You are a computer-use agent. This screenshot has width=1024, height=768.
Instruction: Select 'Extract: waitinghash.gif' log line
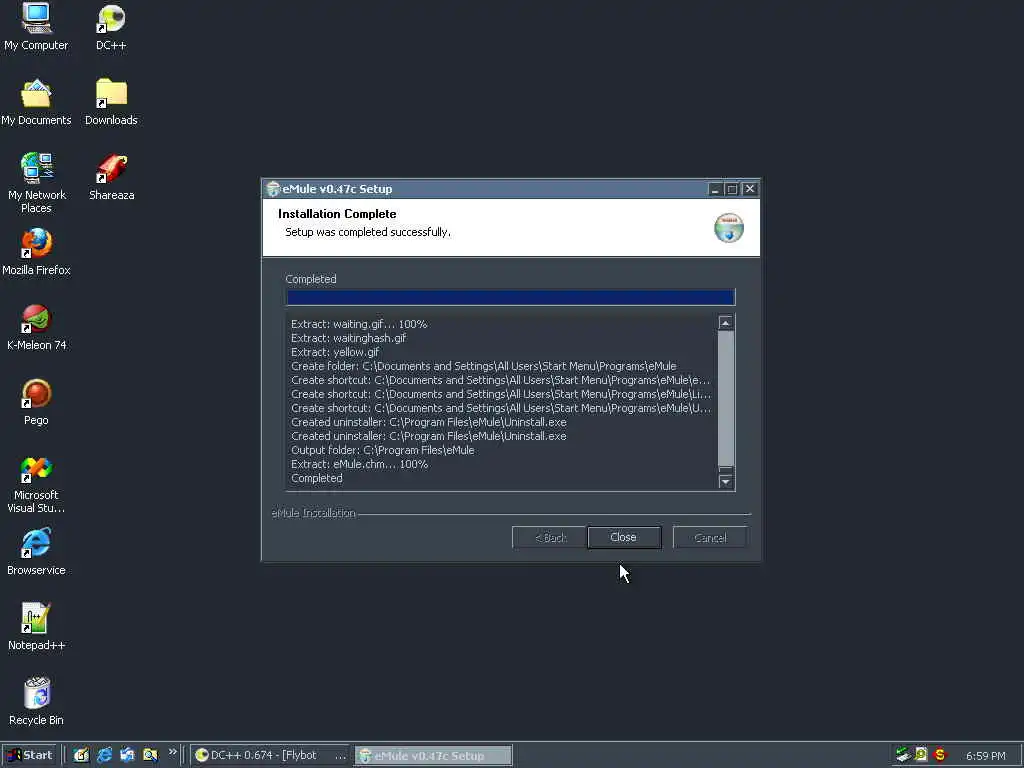click(x=349, y=338)
